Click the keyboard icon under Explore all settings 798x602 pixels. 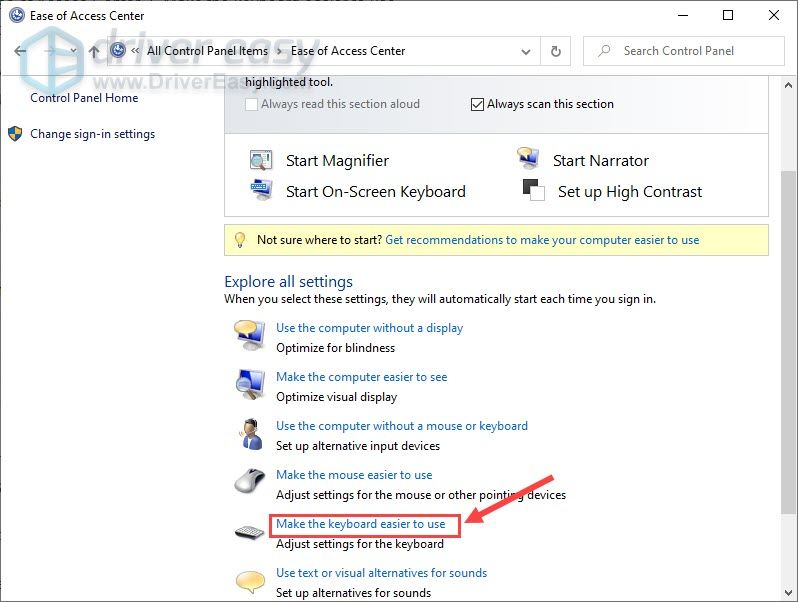point(249,532)
